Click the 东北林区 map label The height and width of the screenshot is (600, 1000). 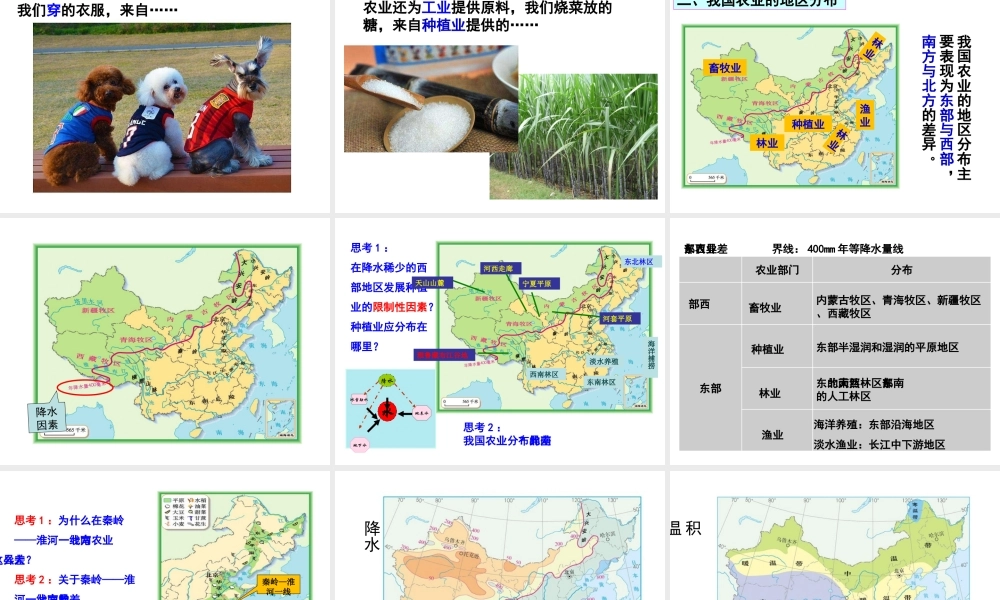pos(639,261)
